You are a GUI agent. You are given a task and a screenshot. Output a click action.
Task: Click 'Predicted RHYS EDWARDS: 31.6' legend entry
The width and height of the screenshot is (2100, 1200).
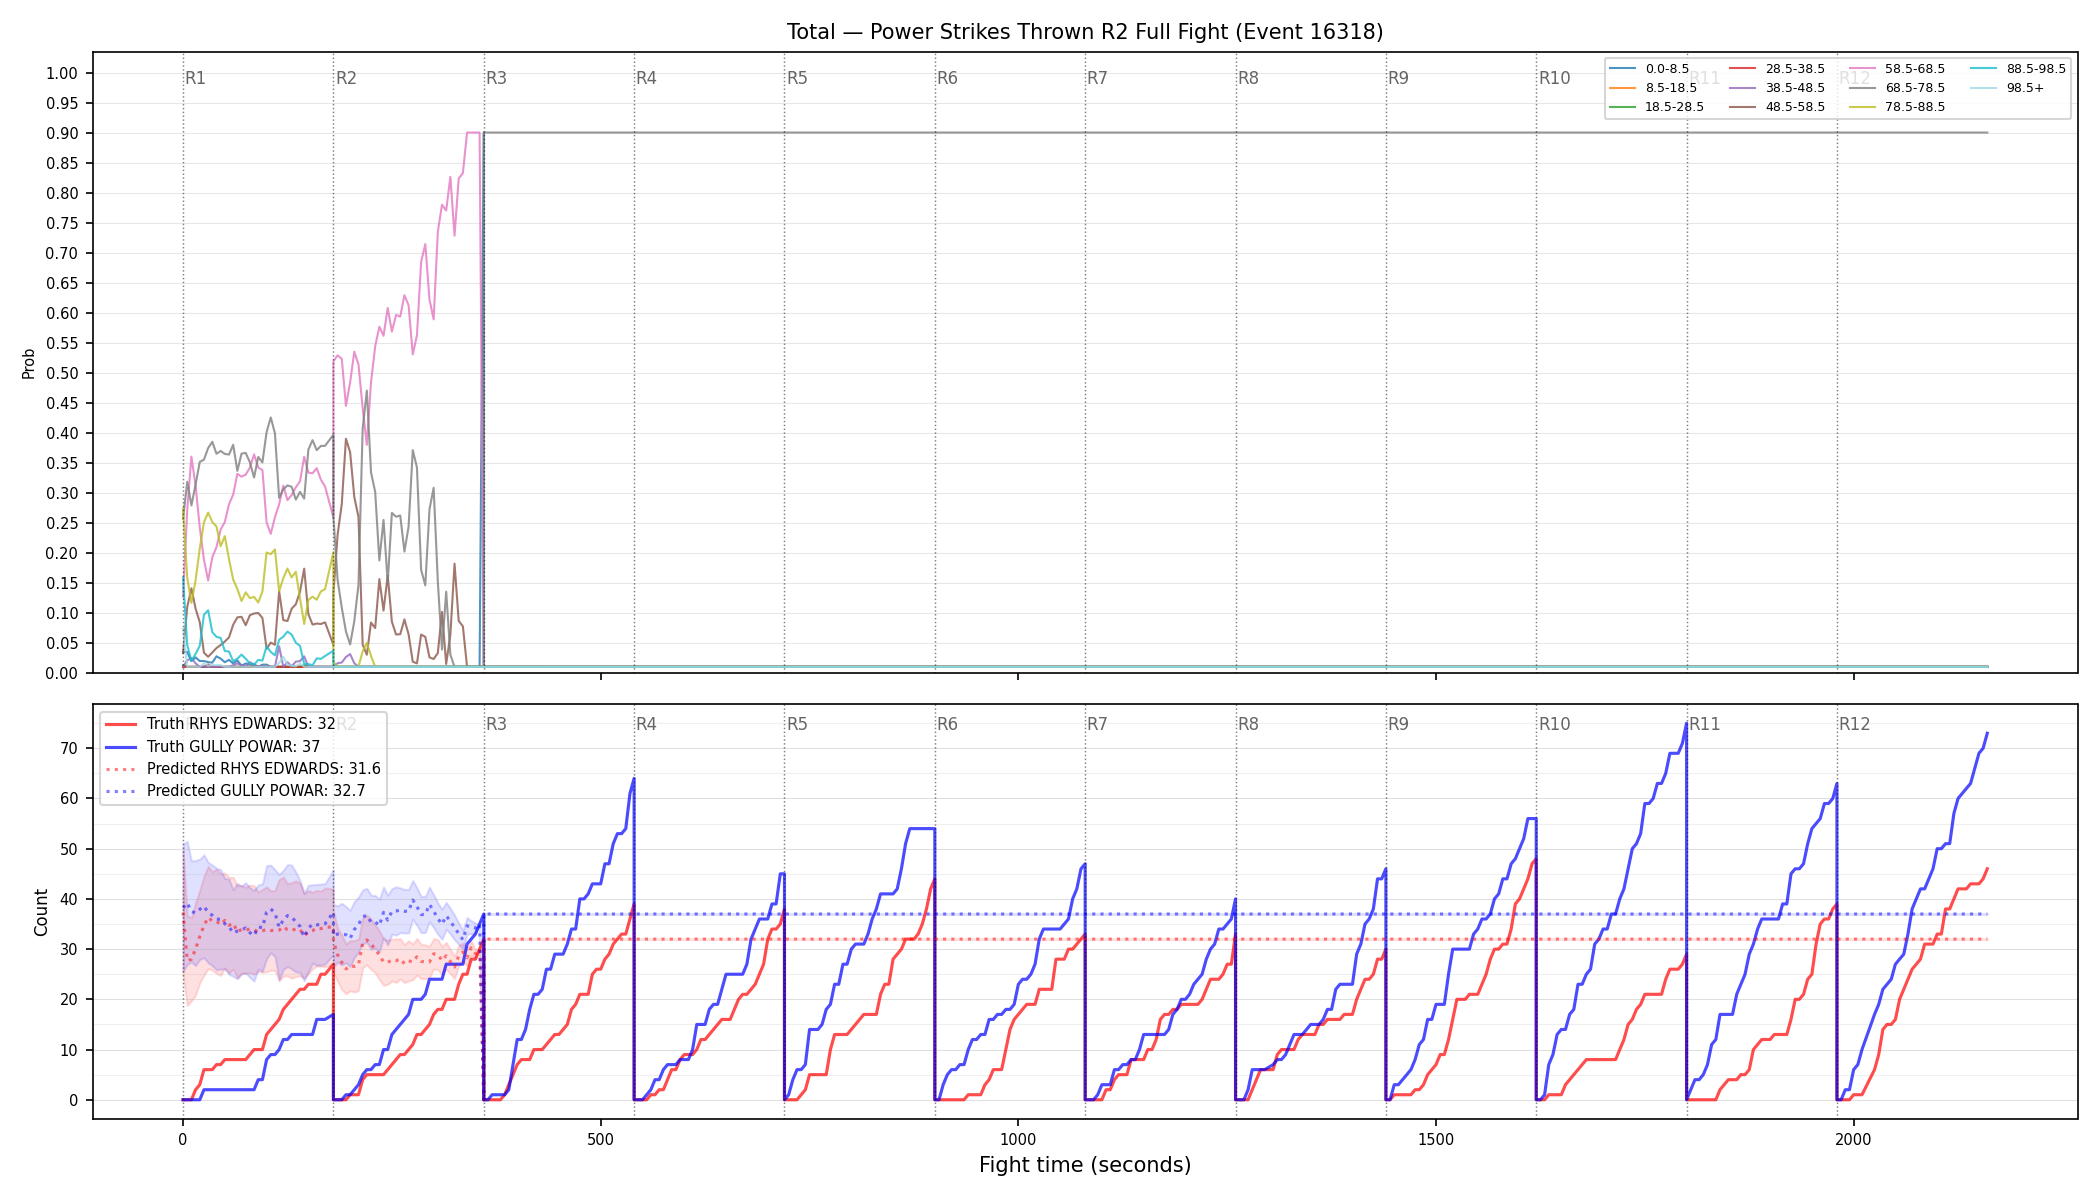point(243,768)
